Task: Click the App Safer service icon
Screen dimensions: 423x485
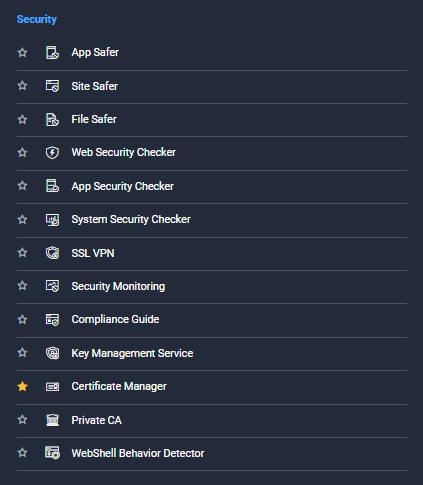Action: click(x=52, y=53)
